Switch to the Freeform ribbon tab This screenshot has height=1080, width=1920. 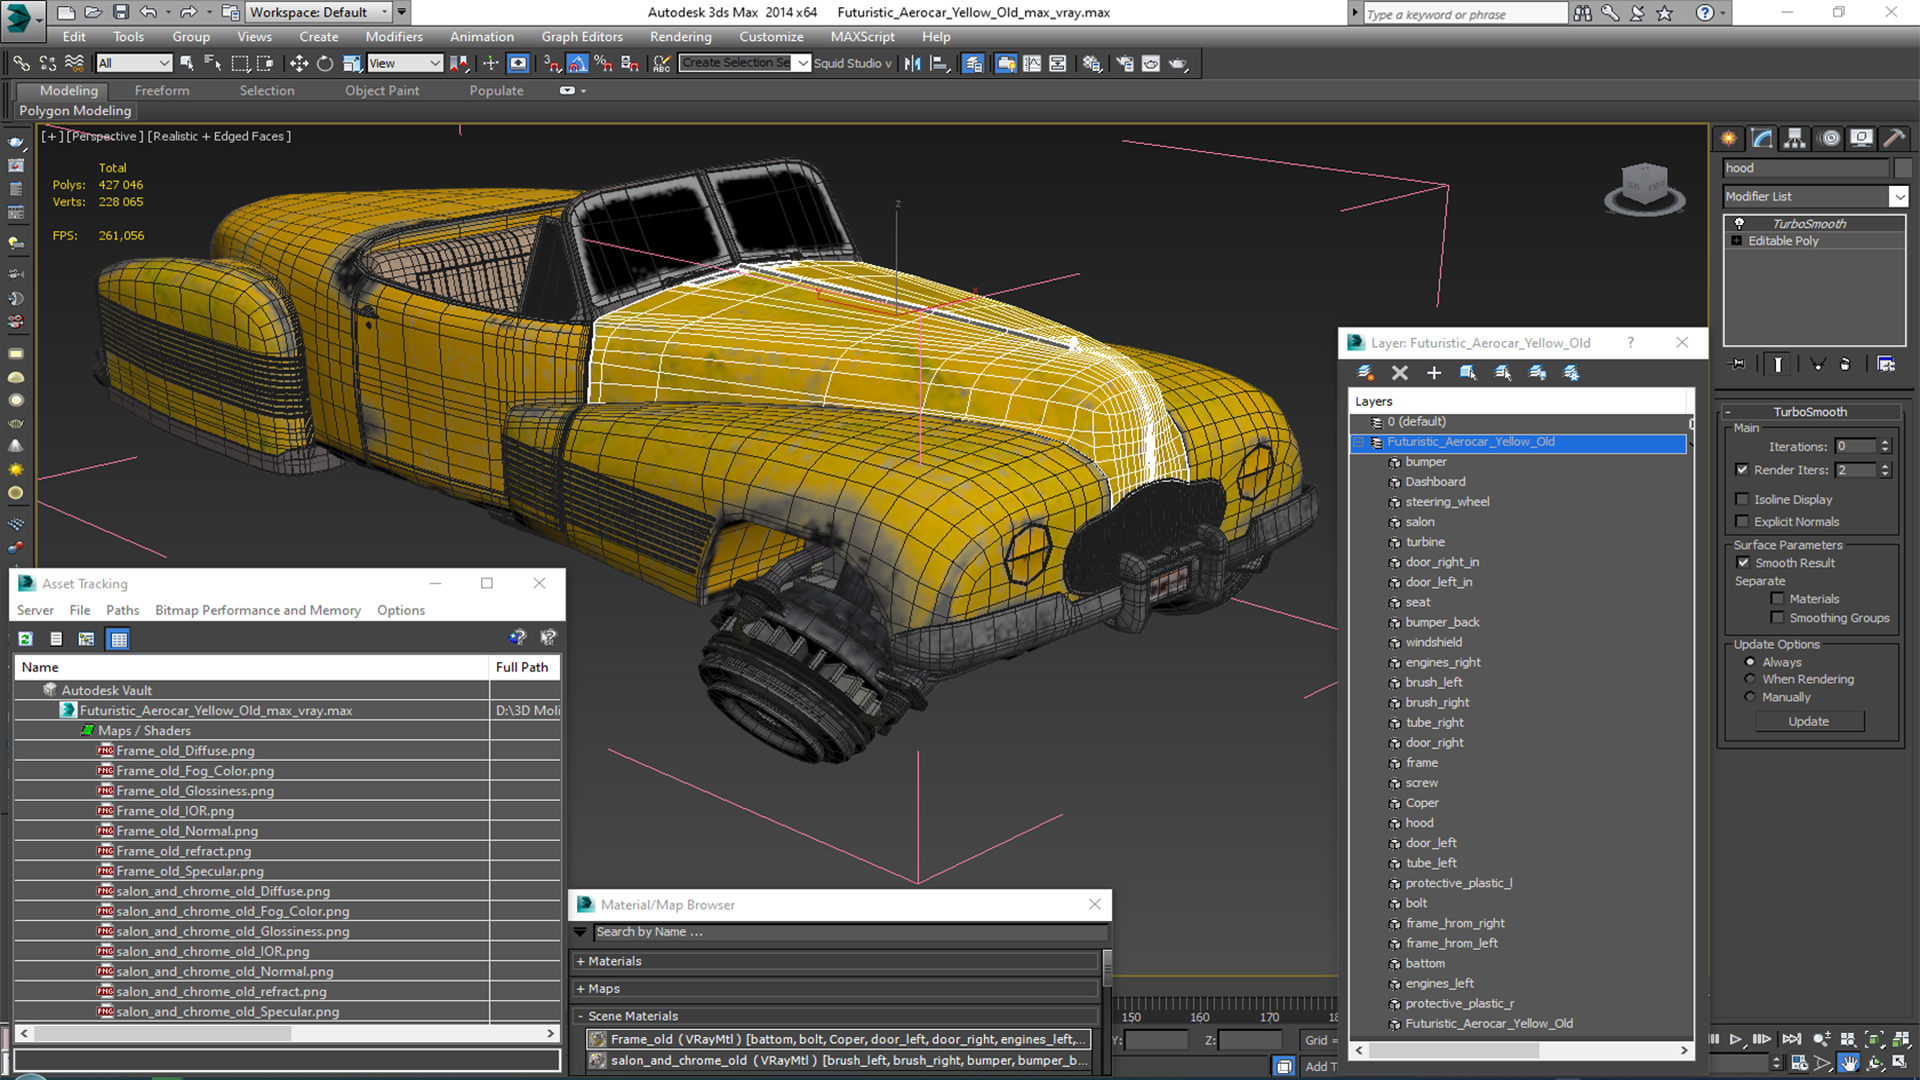(x=162, y=91)
